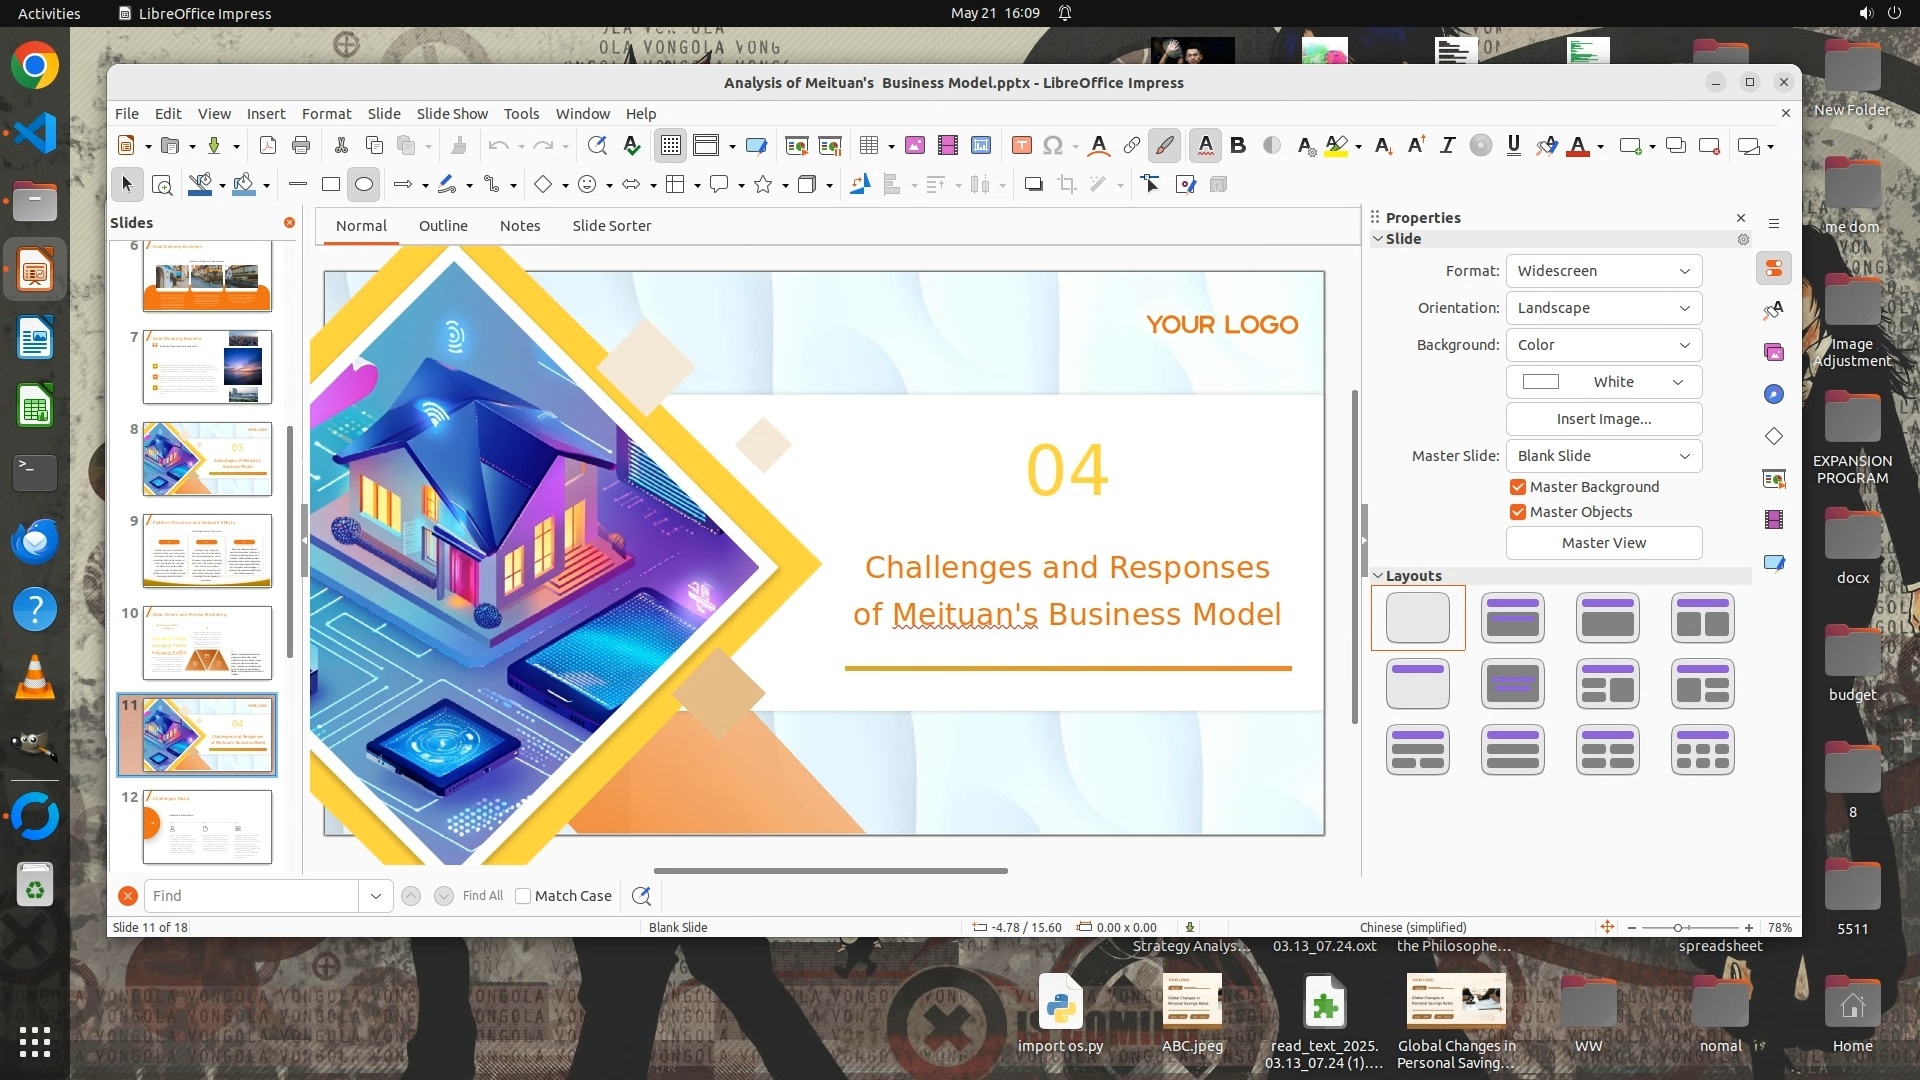Screen dimensions: 1920x1080
Task: Collapse the Layouts section
Action: 1378,576
